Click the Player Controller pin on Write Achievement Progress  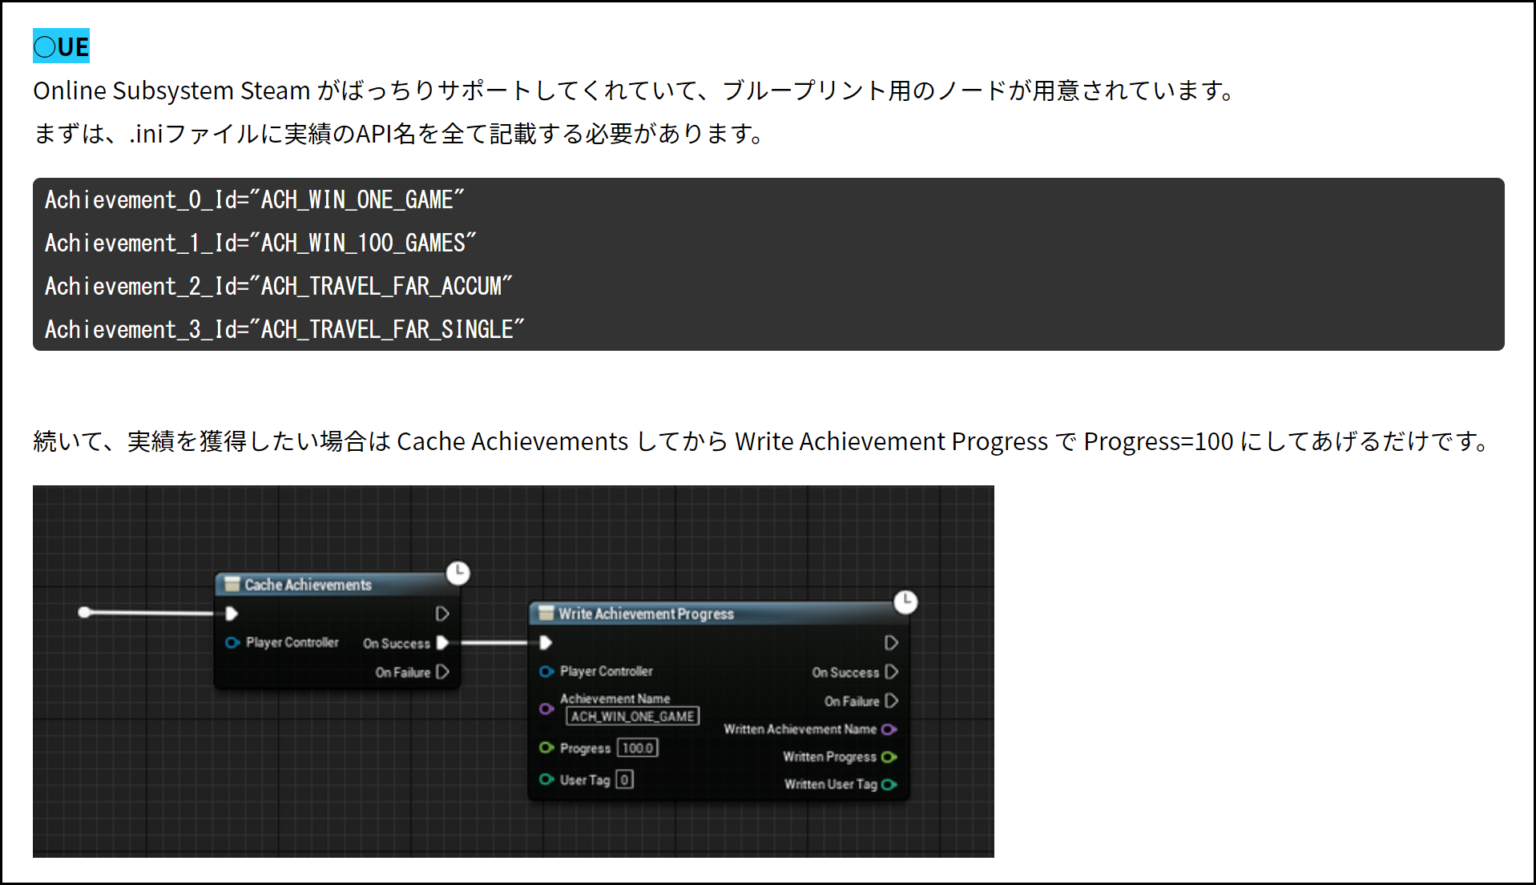(x=545, y=671)
